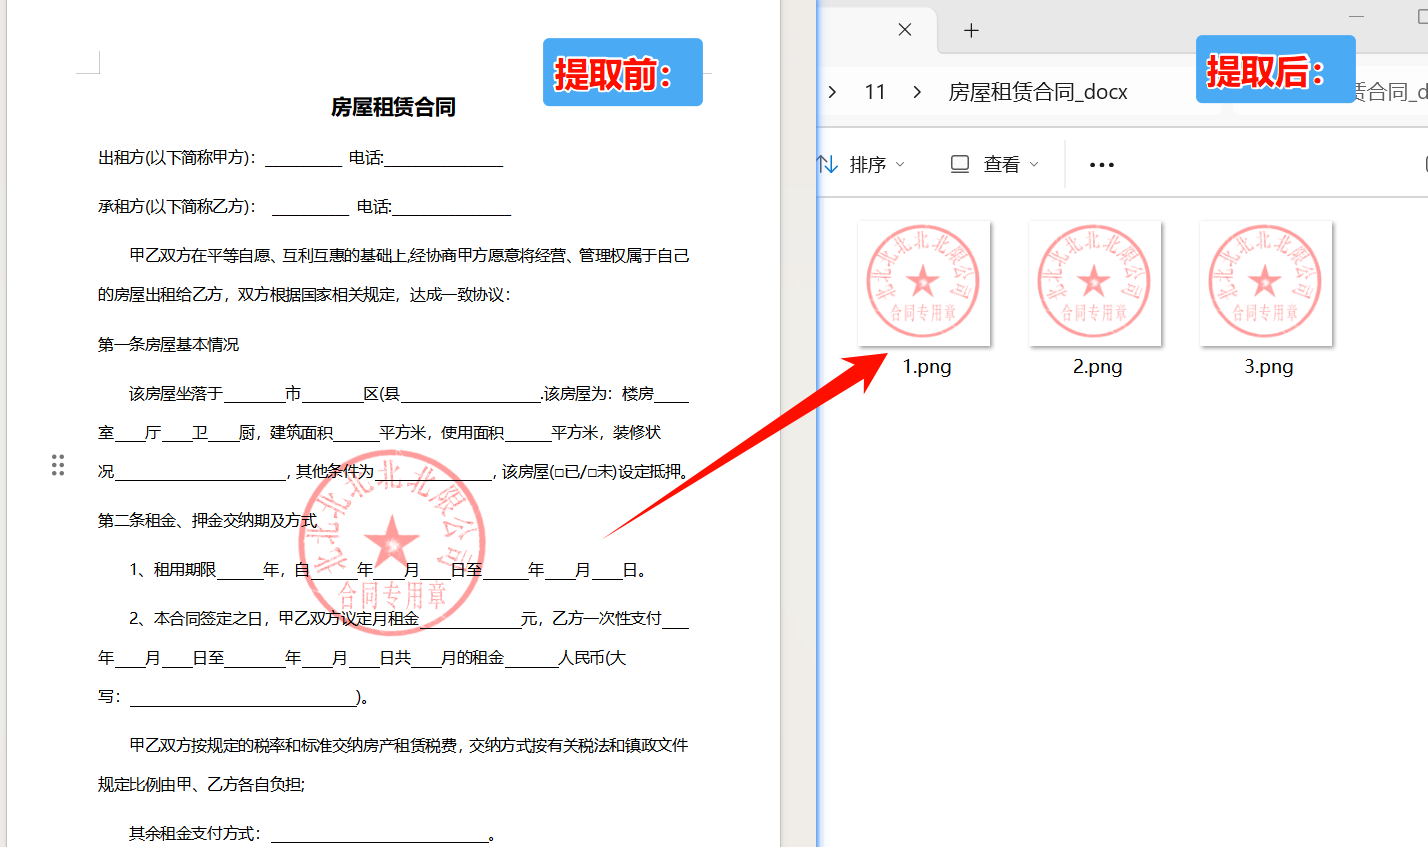Click the 提取前 blue label
This screenshot has height=847, width=1428.
622,72
